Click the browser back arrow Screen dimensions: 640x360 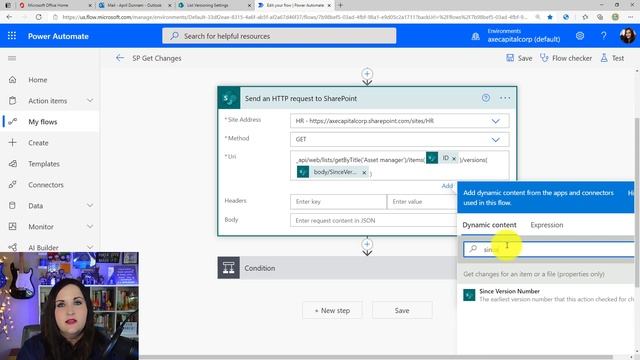(x=9, y=17)
